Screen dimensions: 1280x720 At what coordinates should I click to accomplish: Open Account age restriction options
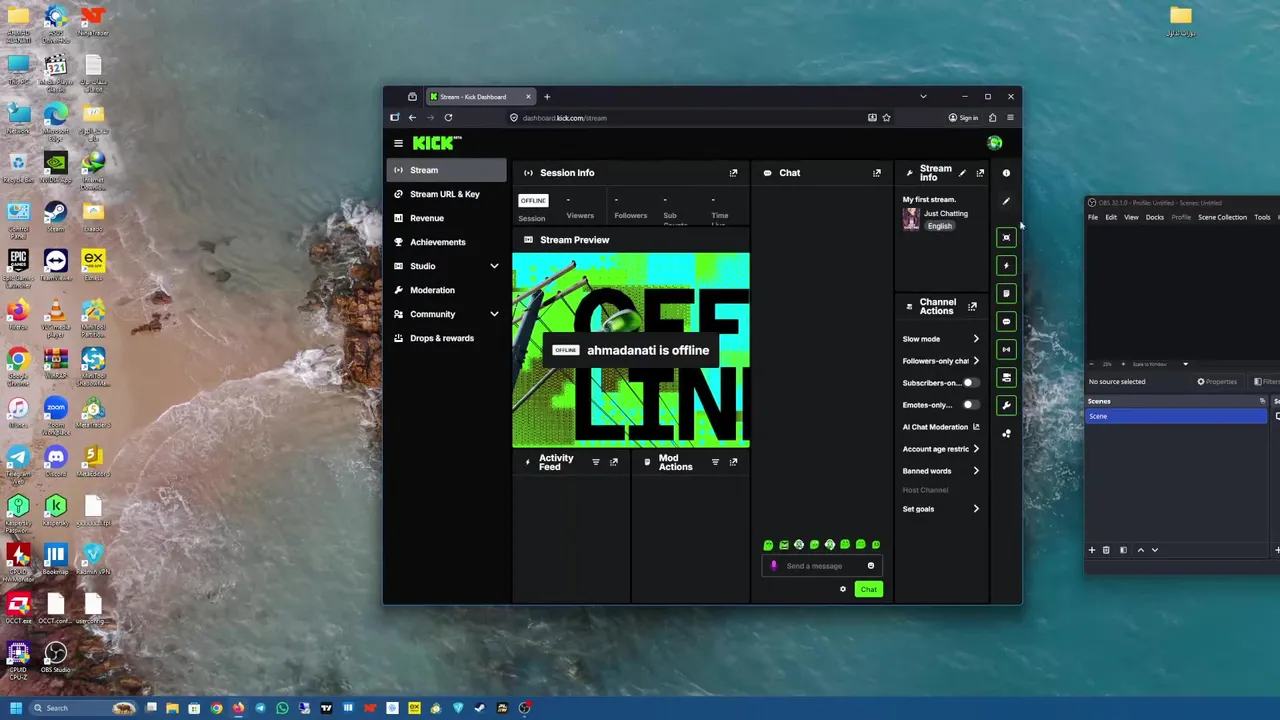[940, 449]
